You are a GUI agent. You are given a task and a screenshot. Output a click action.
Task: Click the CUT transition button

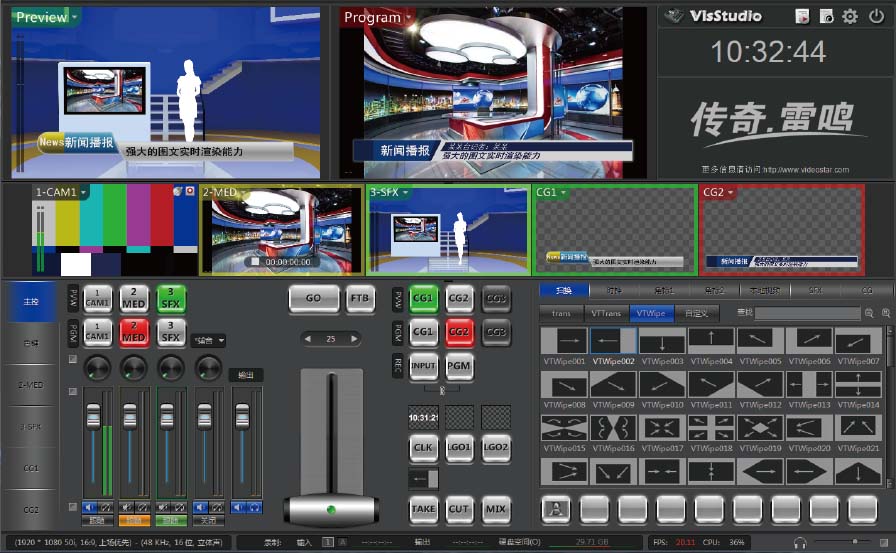(459, 508)
